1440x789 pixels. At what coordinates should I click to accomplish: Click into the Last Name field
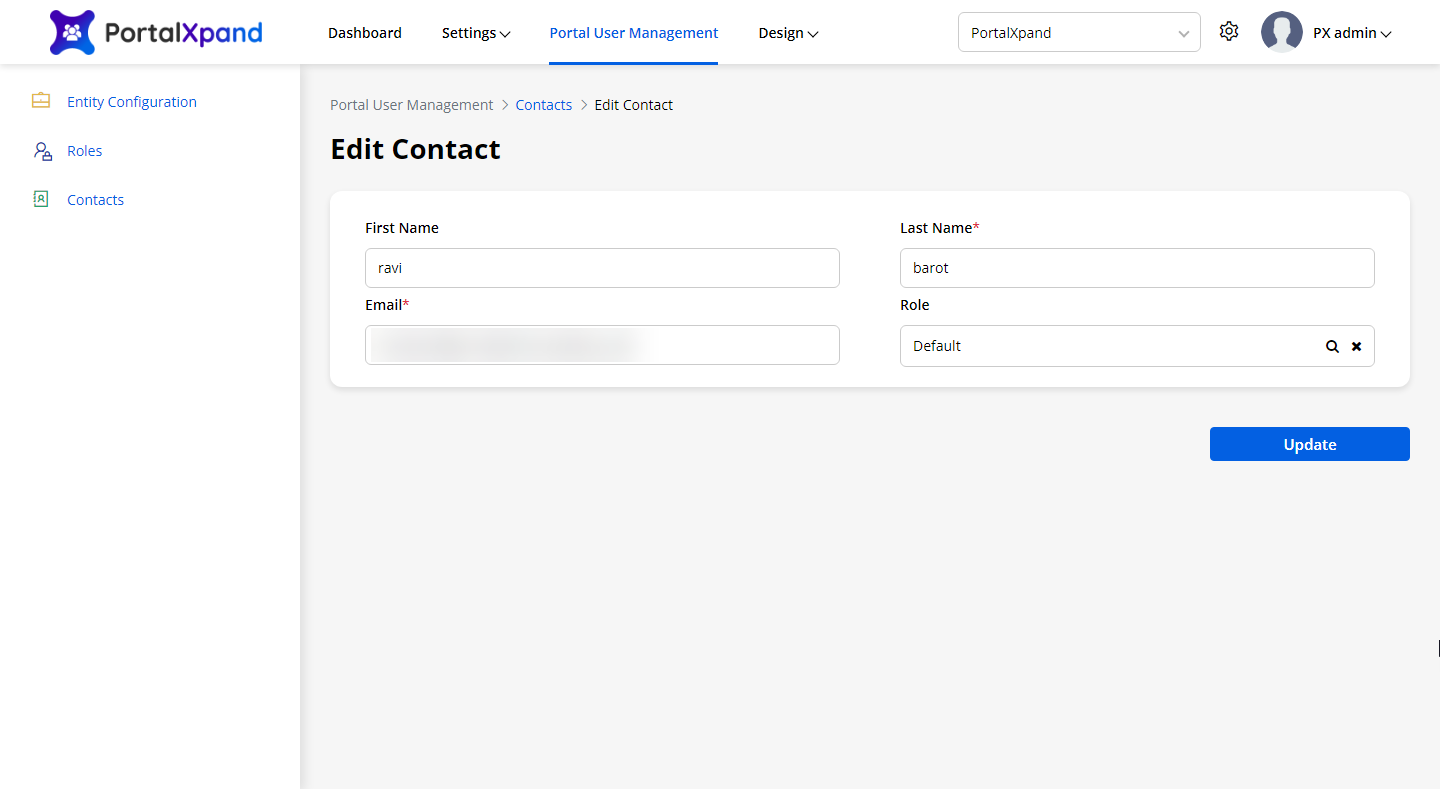(x=1137, y=268)
